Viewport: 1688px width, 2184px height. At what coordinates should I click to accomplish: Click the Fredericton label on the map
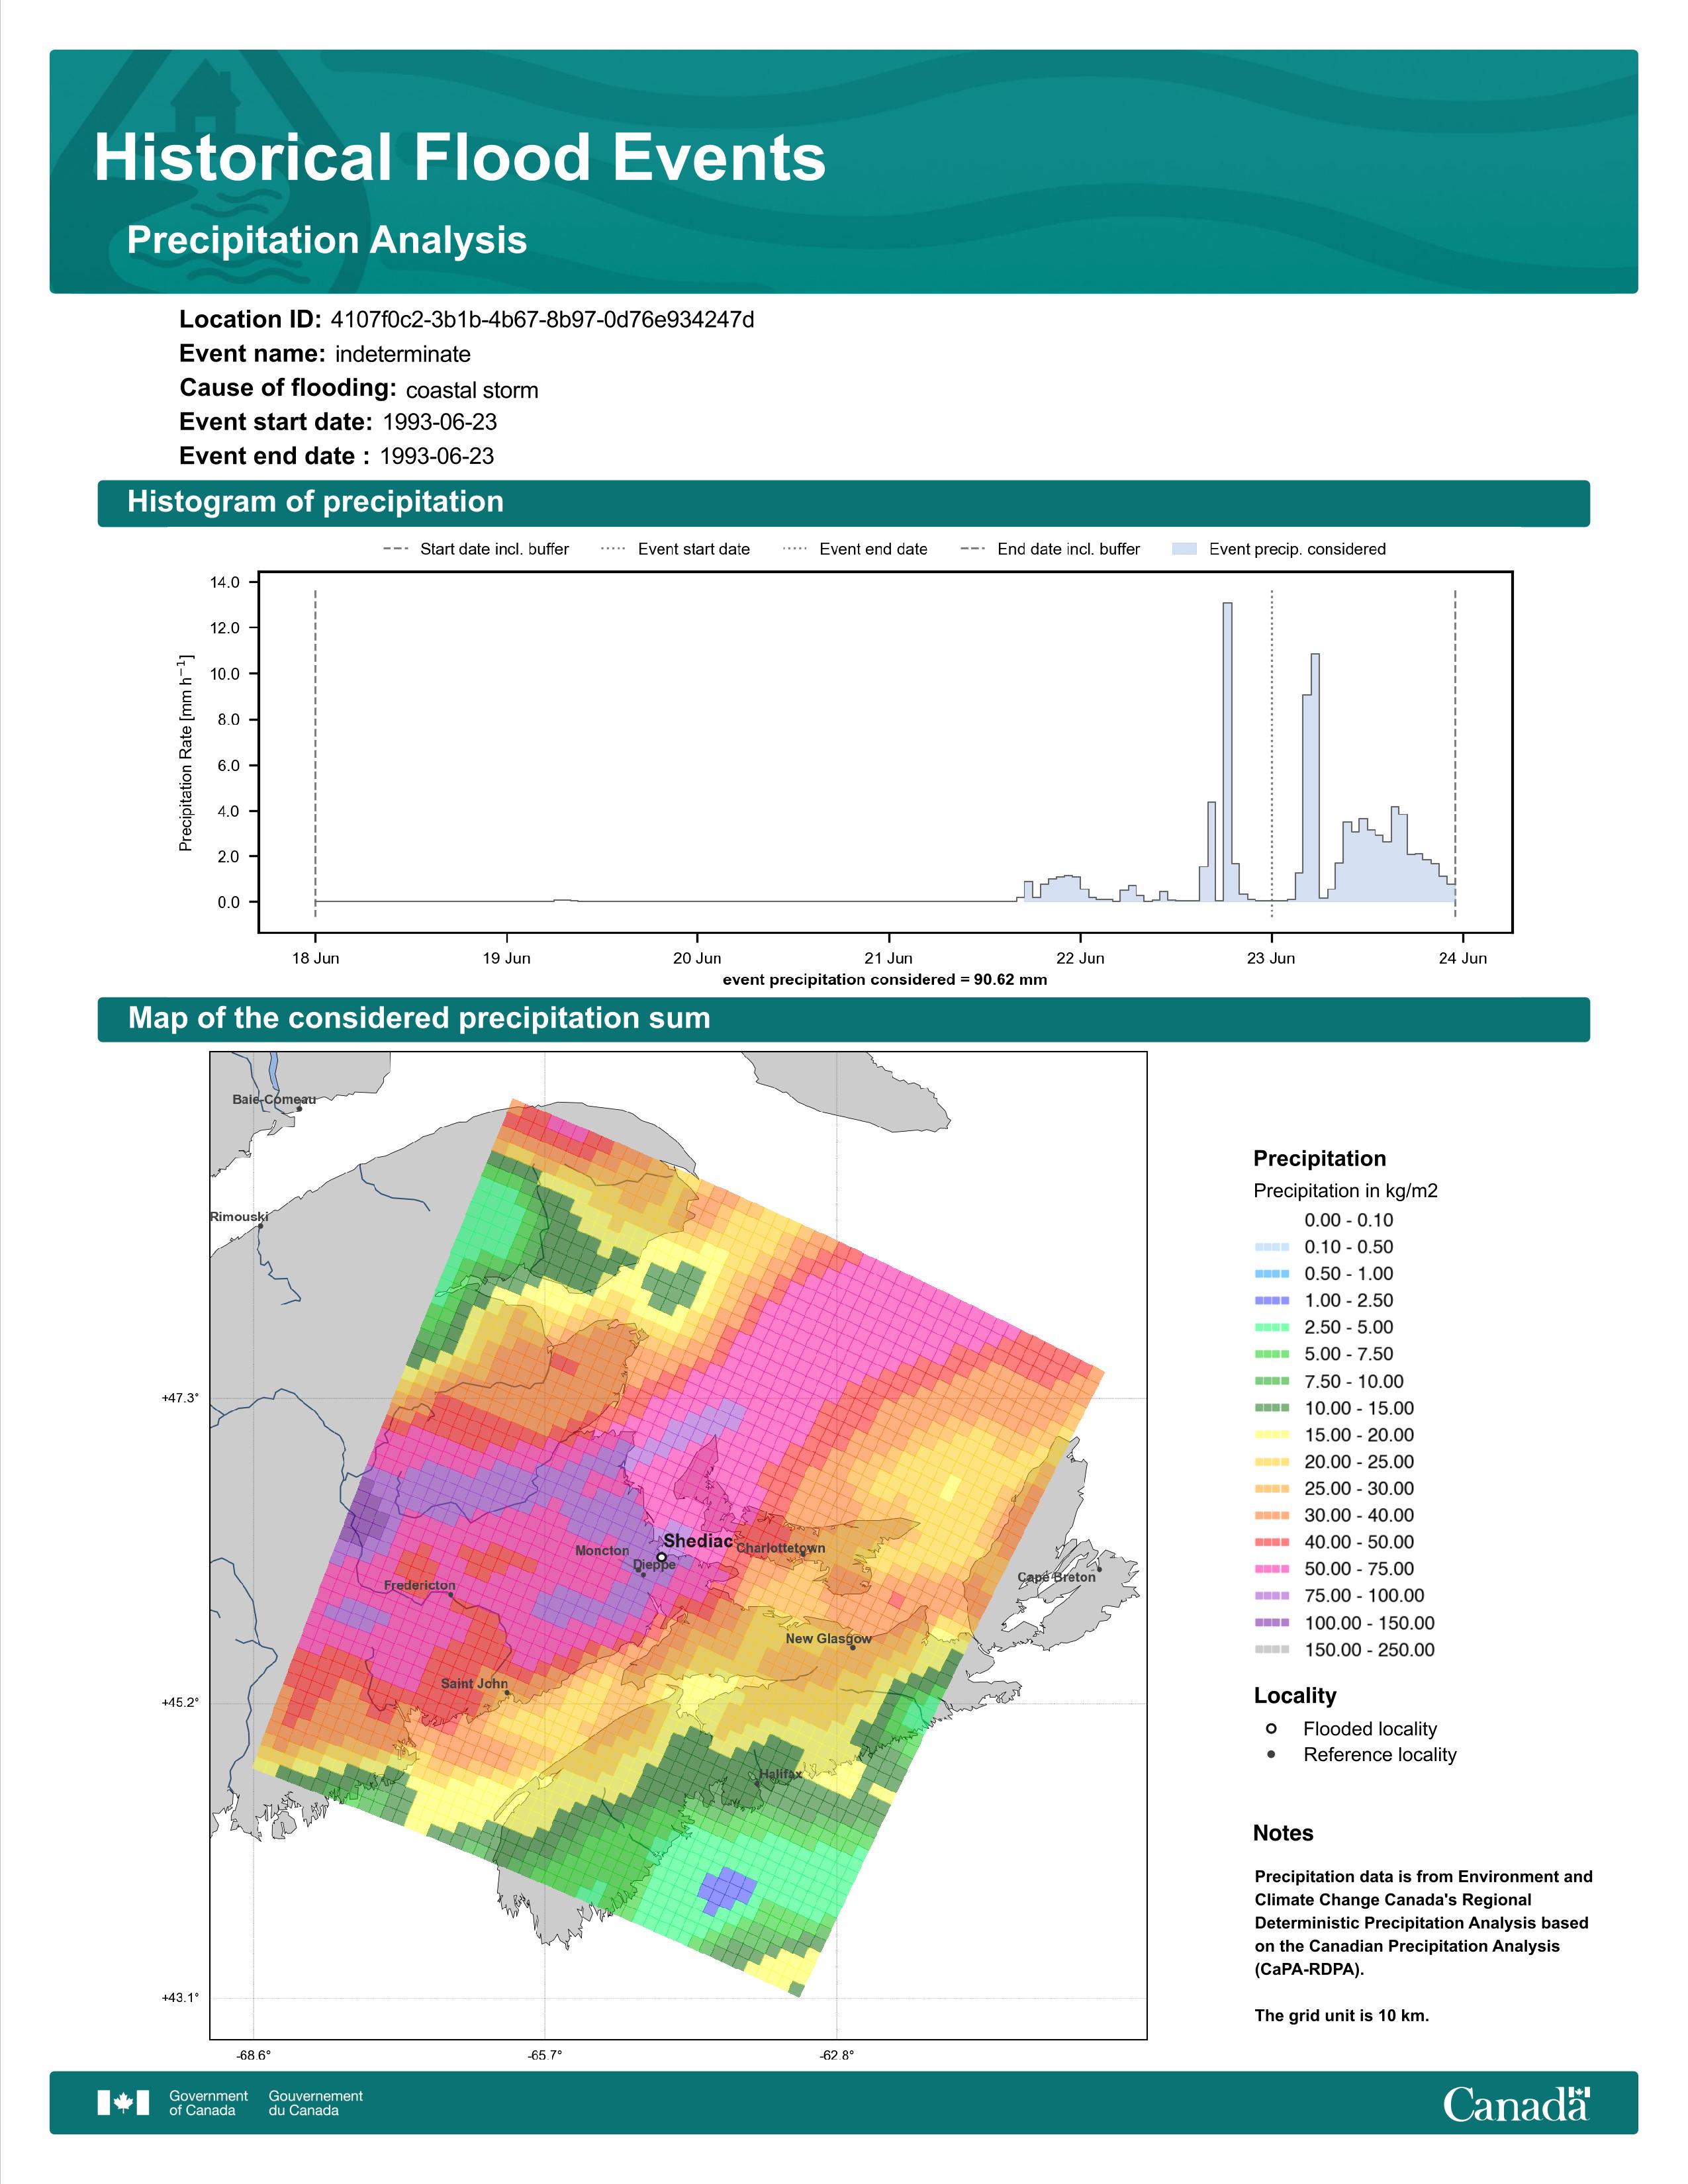(420, 1586)
